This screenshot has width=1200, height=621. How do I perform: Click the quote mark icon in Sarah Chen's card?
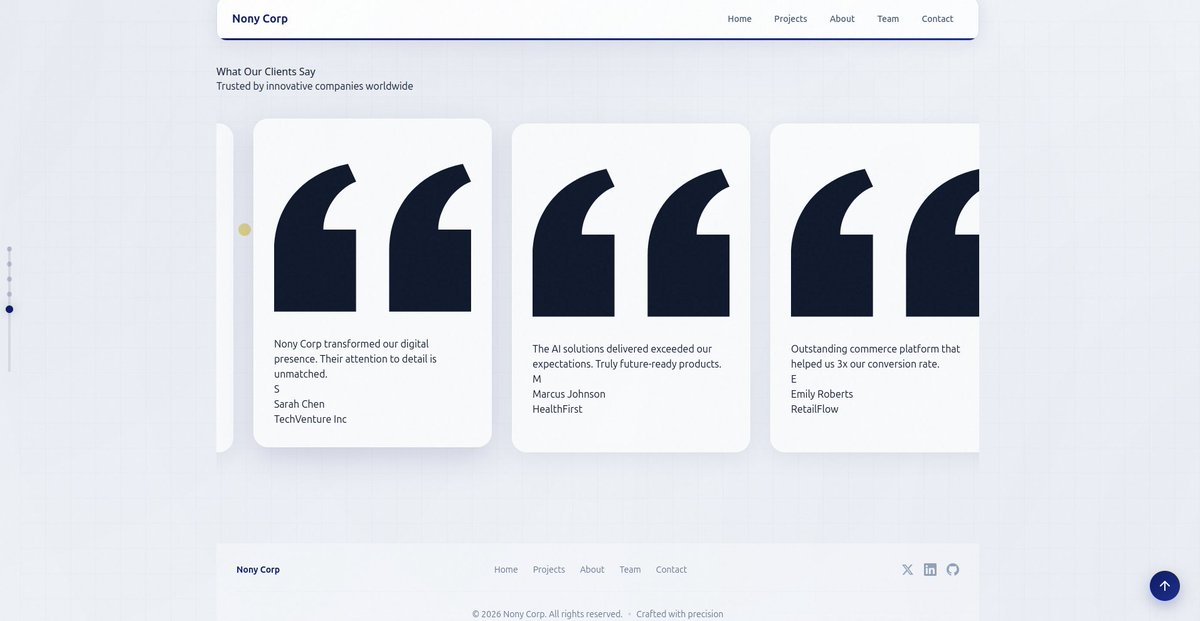[x=372, y=238]
